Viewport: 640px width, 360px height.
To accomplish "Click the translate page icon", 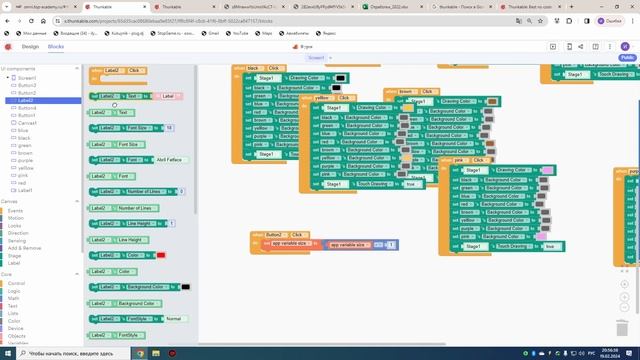I will point(518,21).
